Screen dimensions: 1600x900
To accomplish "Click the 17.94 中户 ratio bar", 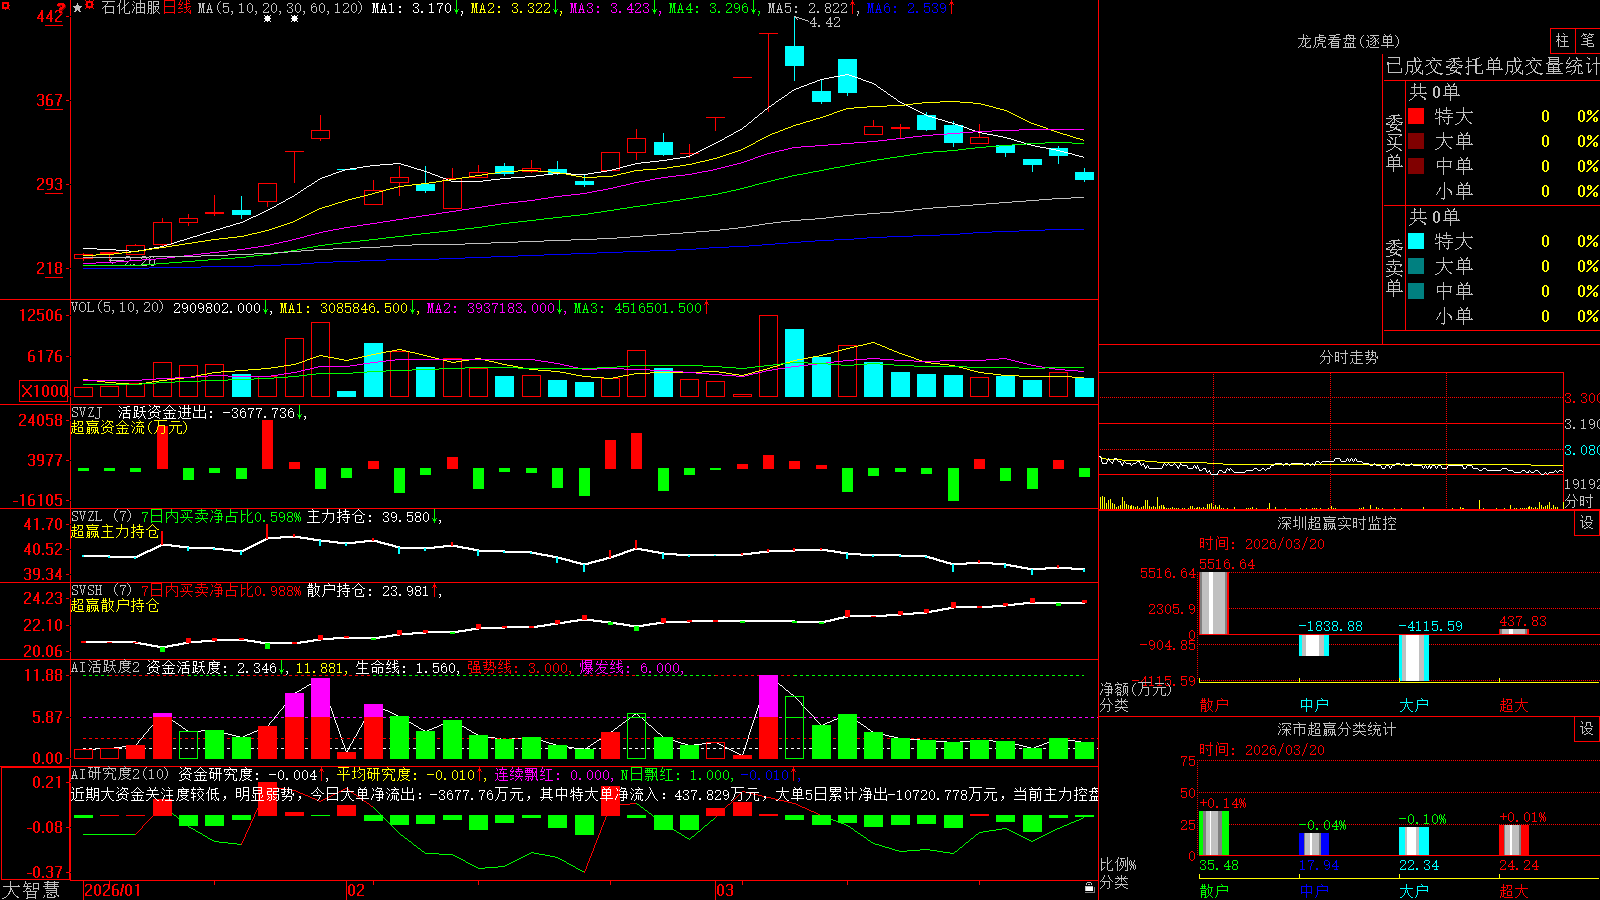I will point(1313,844).
